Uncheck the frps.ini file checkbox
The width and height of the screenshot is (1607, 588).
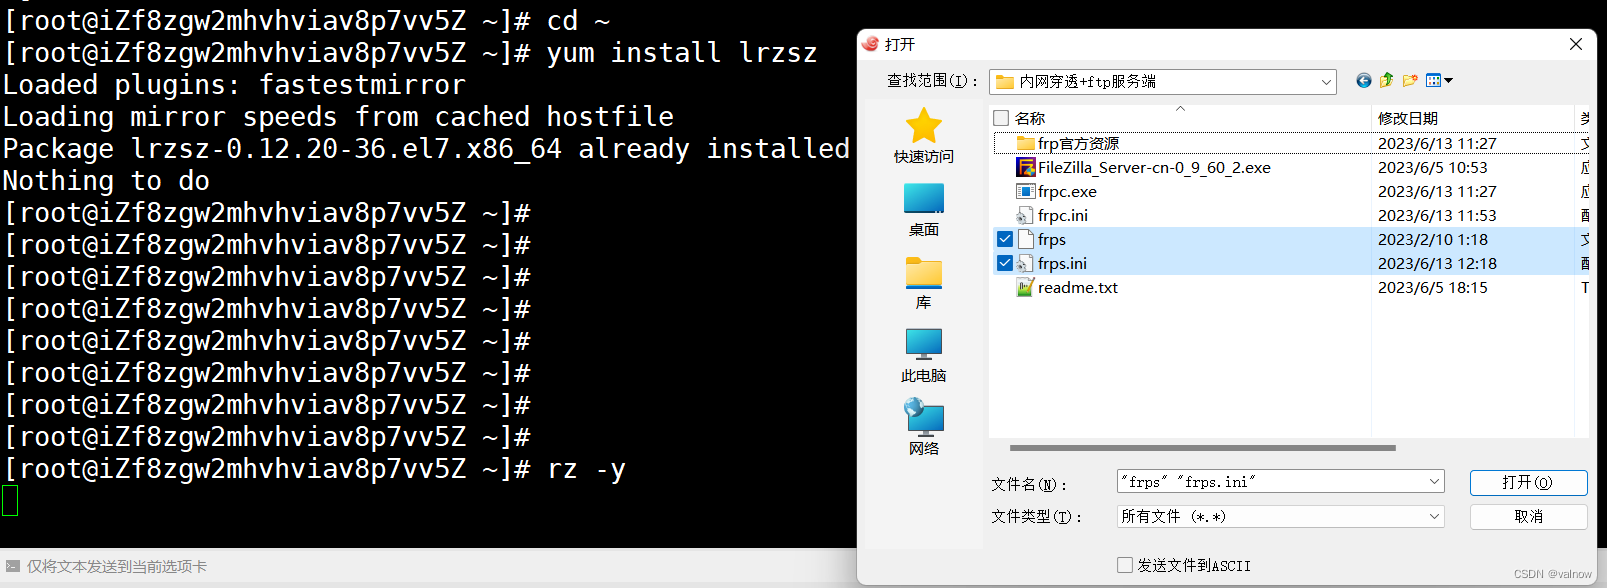pos(1005,263)
